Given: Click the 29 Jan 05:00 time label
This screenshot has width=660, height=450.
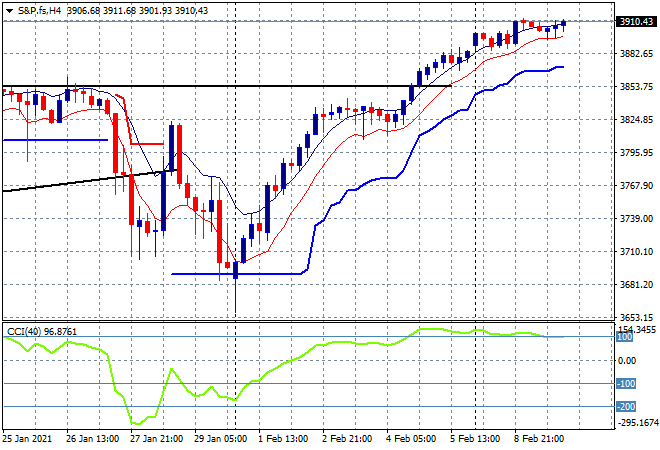Looking at the screenshot, I should [x=221, y=439].
